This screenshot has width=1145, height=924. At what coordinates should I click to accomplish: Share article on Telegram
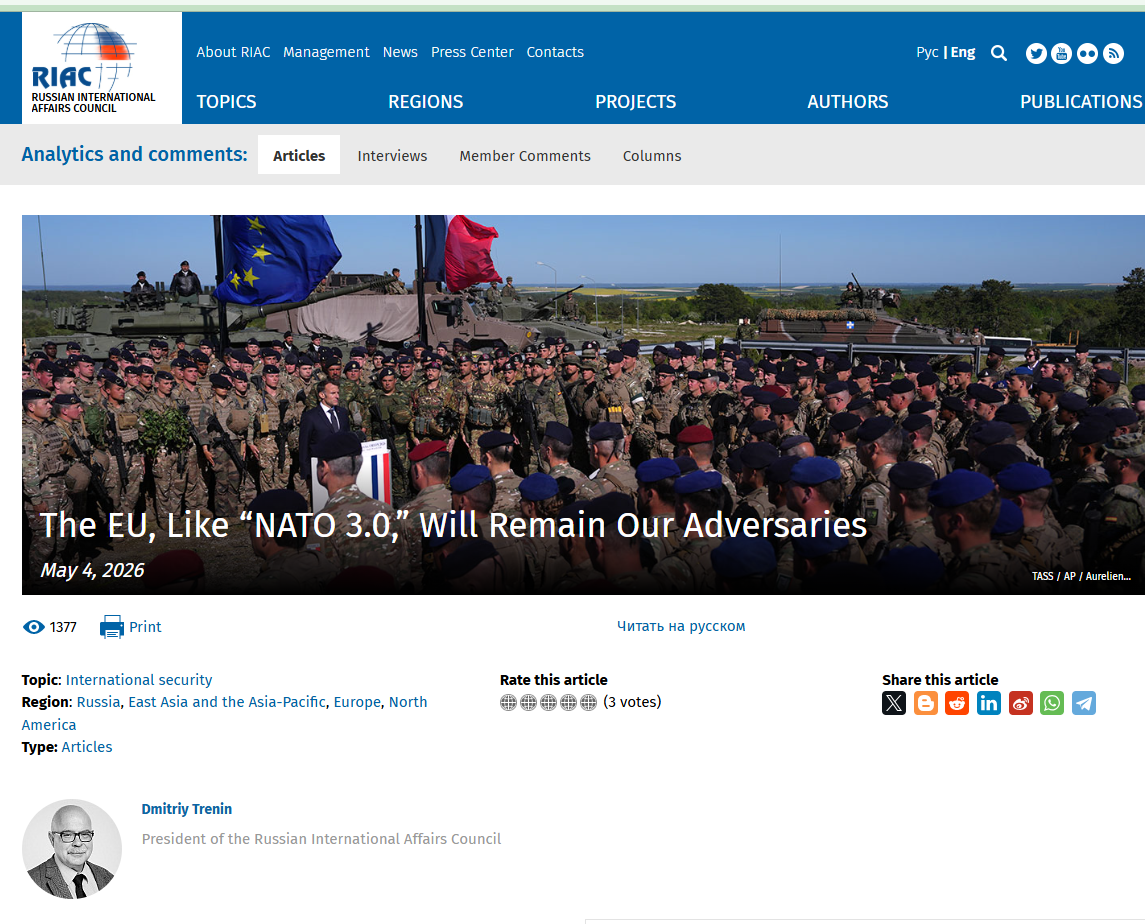(x=1084, y=703)
